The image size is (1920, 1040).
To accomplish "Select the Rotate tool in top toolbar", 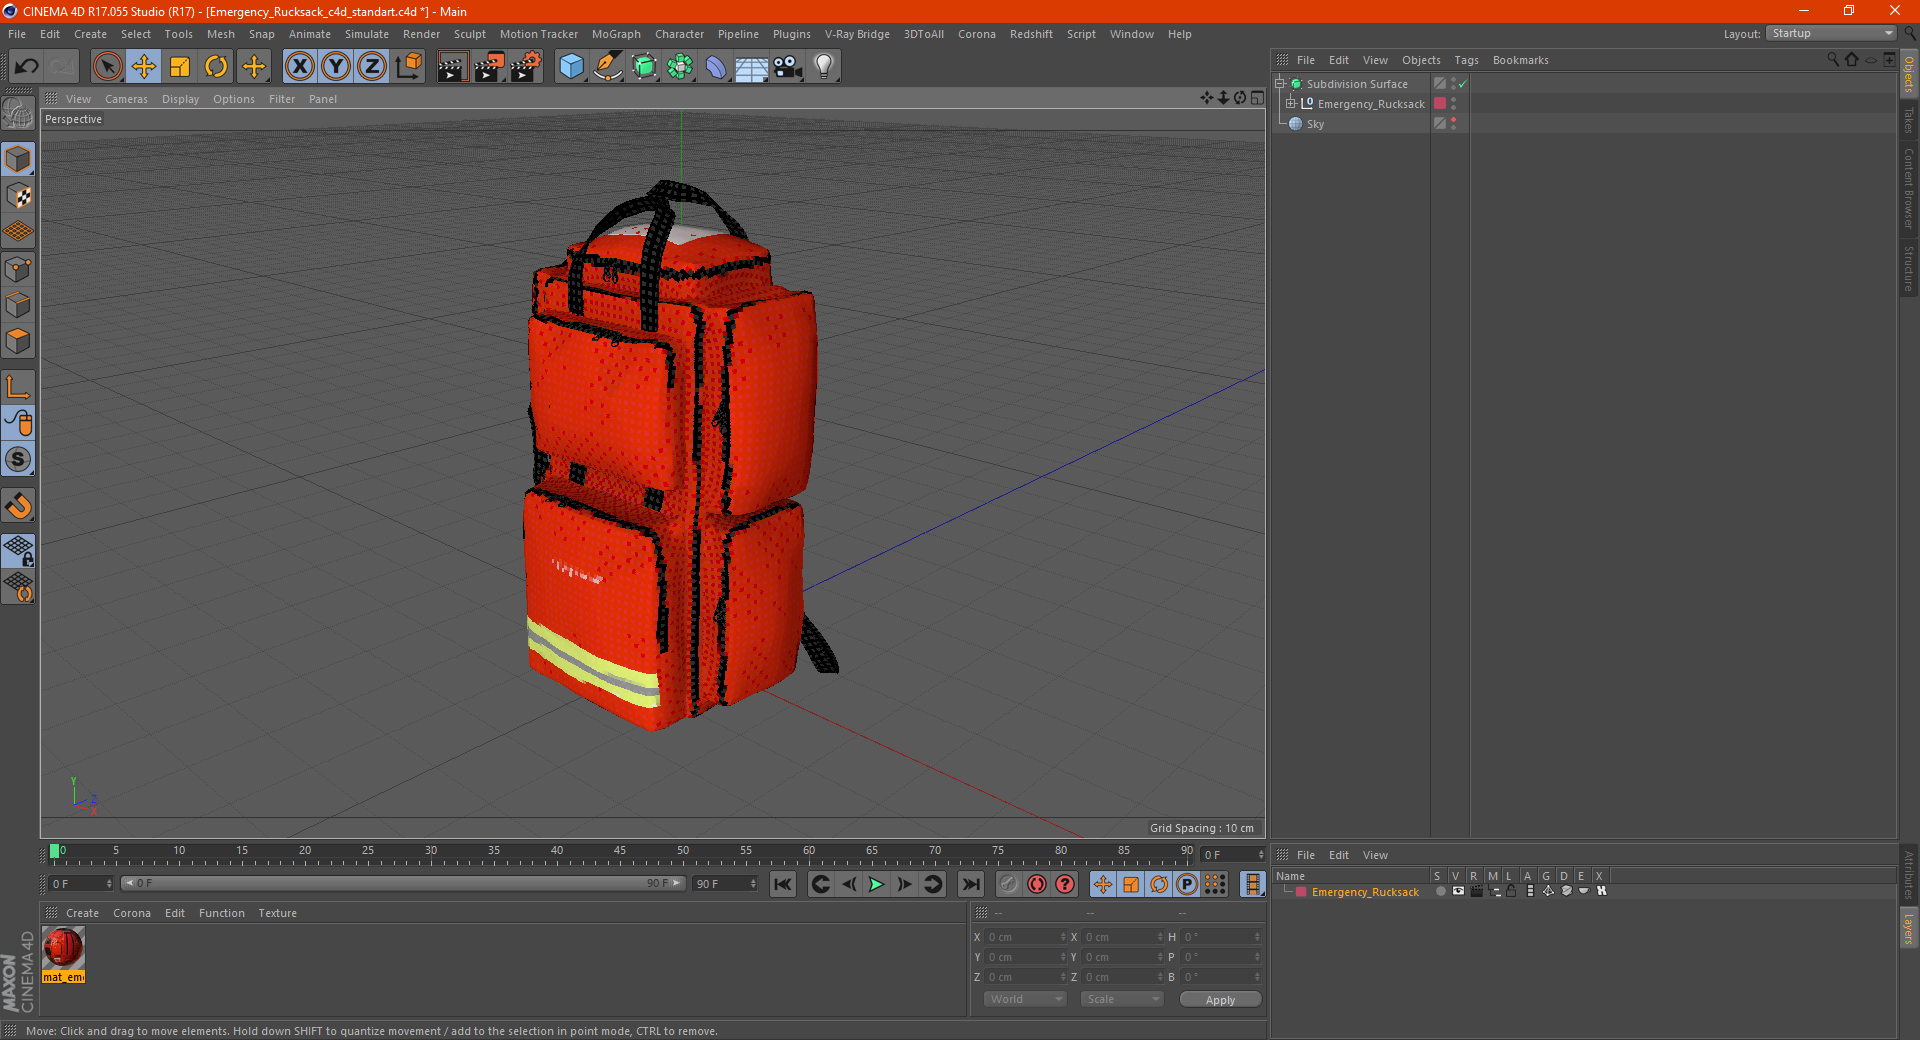I will (x=216, y=67).
